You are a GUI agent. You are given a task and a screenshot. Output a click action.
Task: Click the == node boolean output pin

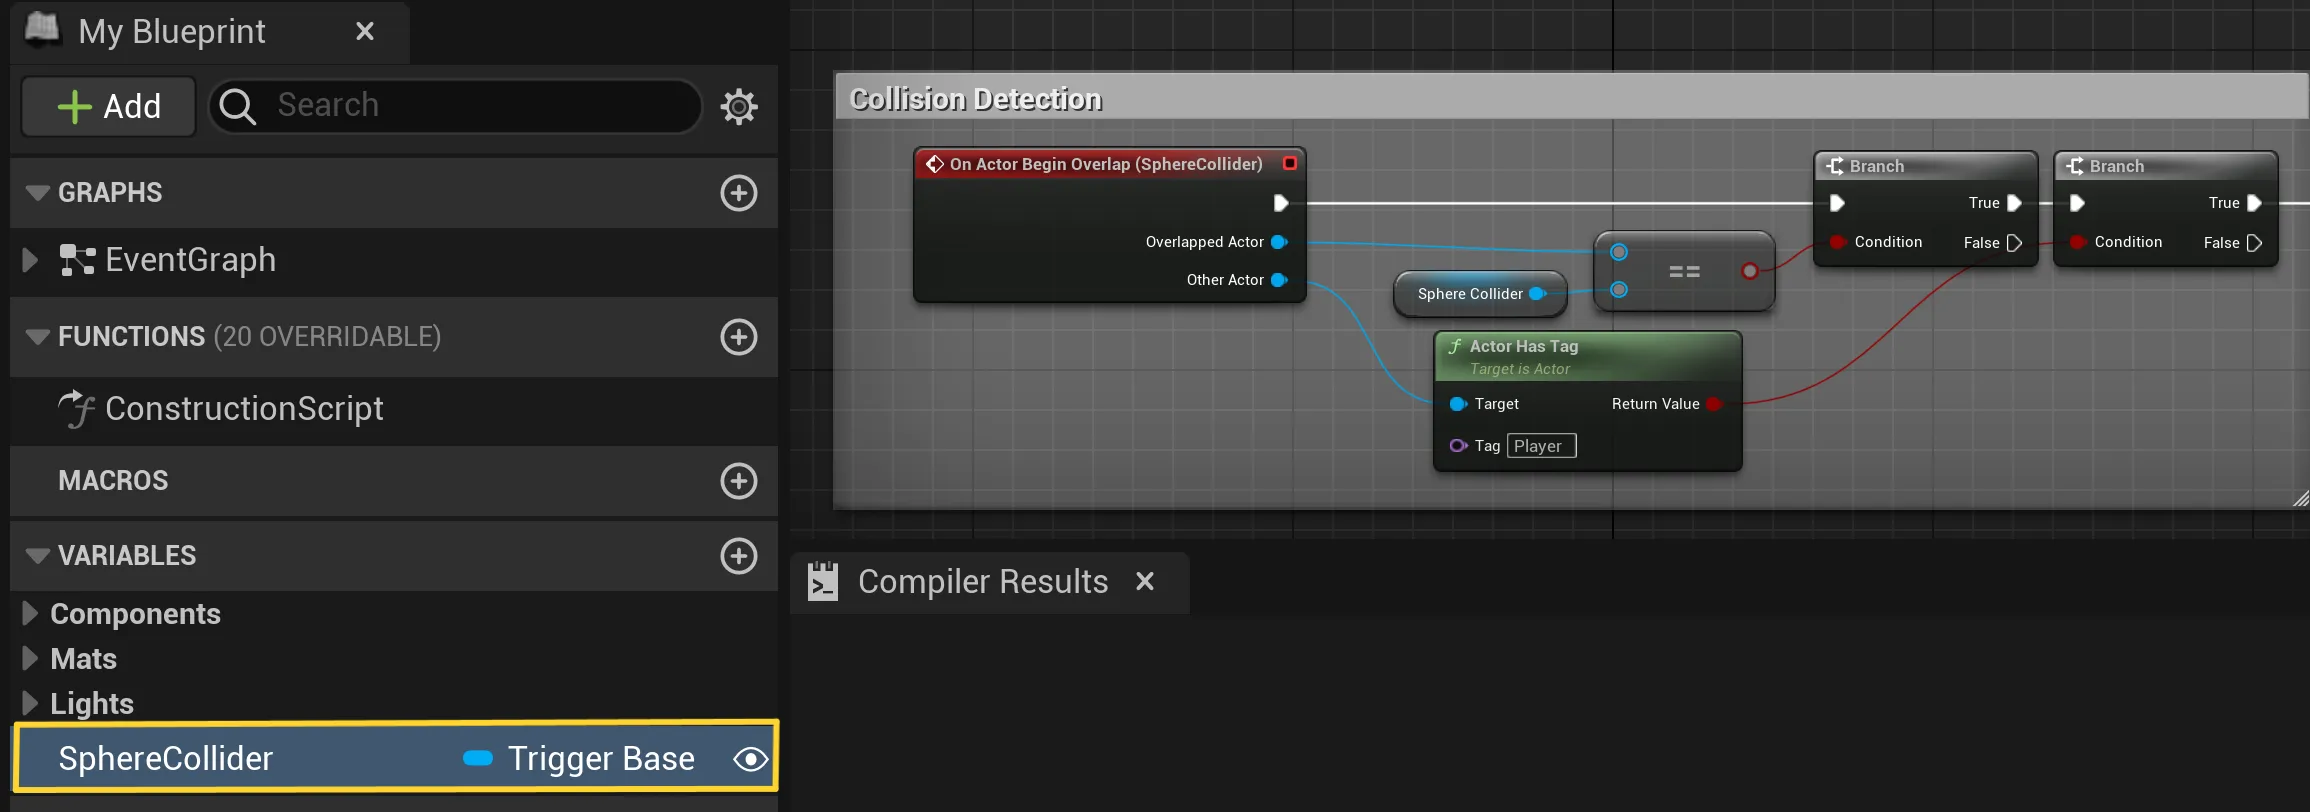[x=1749, y=271]
